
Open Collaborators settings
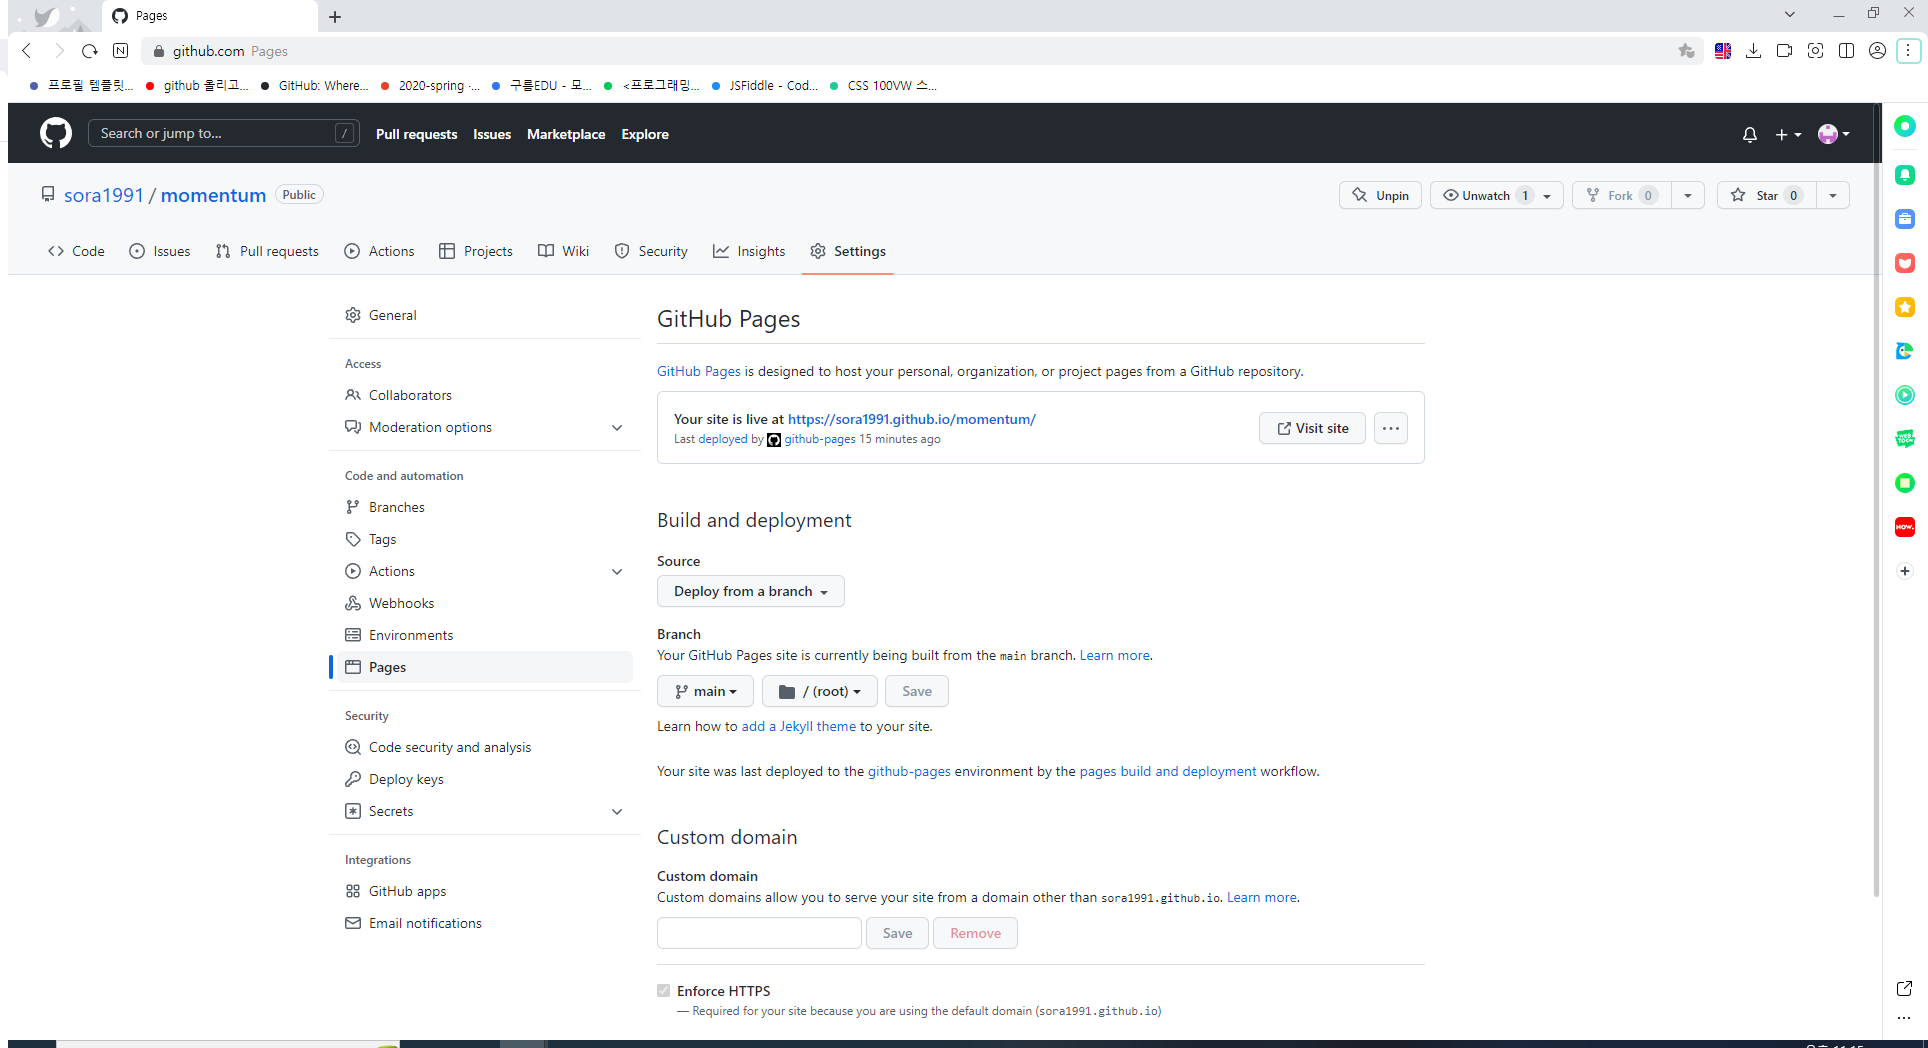click(485, 395)
